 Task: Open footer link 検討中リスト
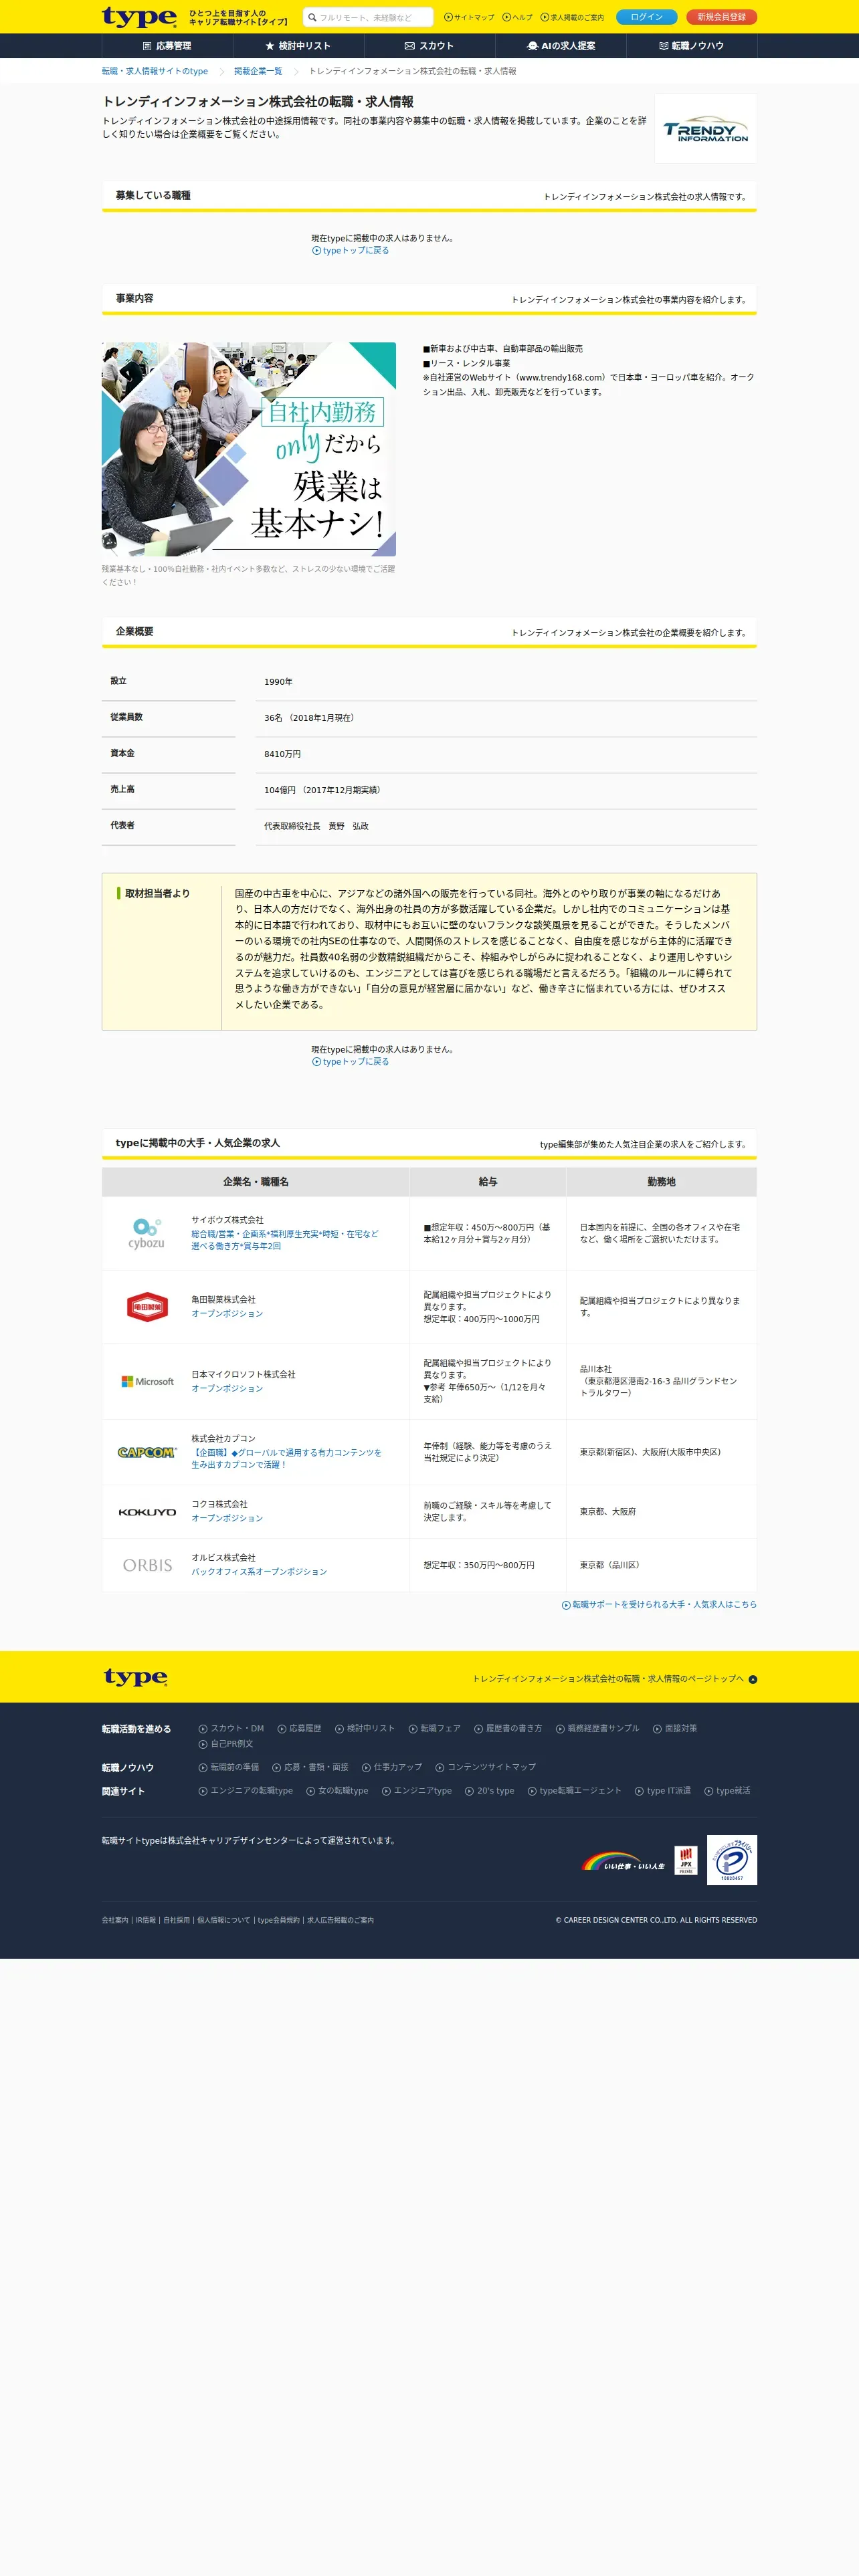coord(365,1728)
